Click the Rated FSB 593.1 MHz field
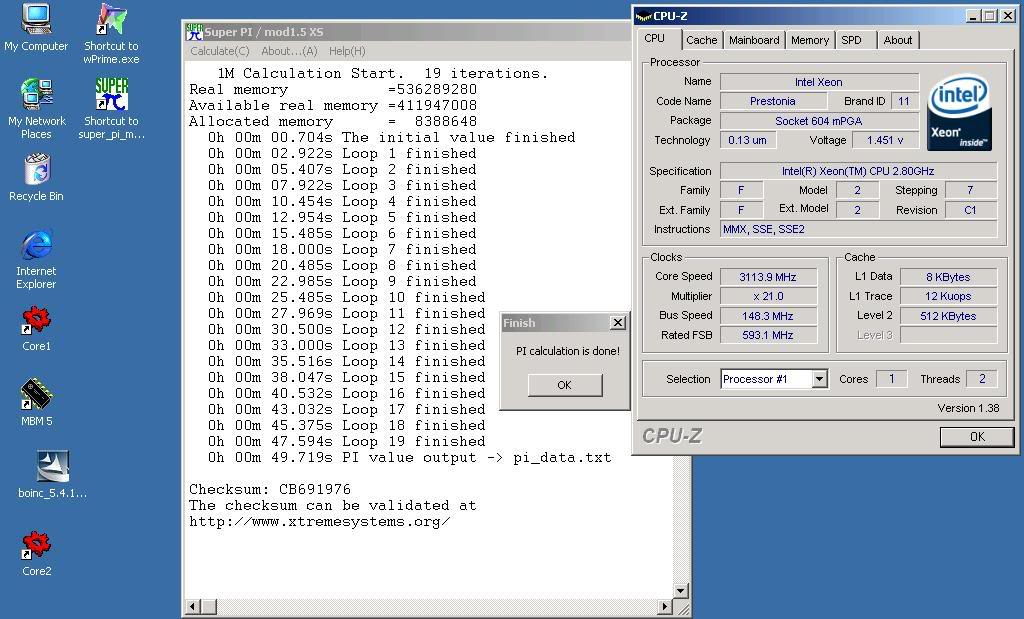Image resolution: width=1024 pixels, height=619 pixels. tap(768, 335)
